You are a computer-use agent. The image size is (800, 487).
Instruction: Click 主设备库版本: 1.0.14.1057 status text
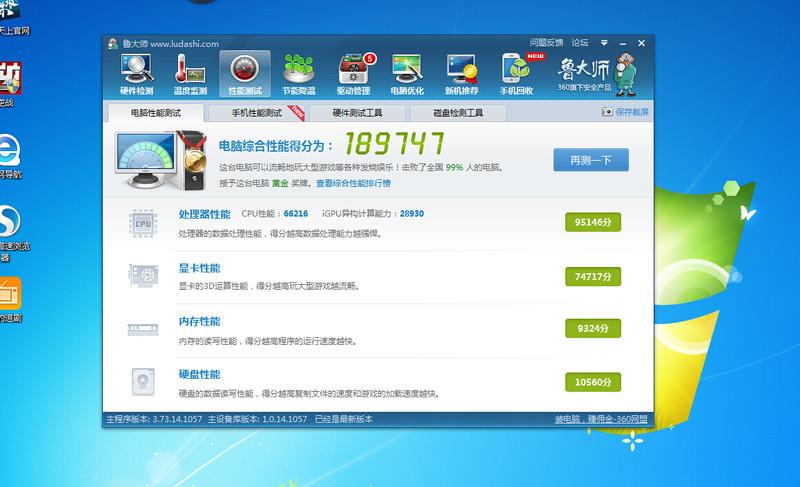click(x=257, y=419)
